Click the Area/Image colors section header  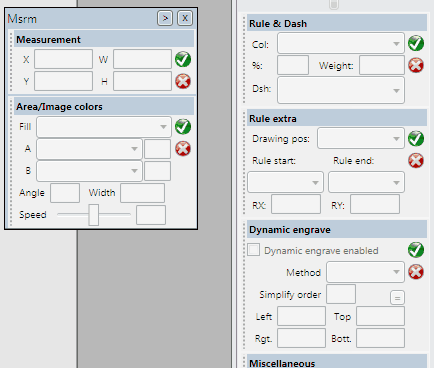tap(104, 107)
